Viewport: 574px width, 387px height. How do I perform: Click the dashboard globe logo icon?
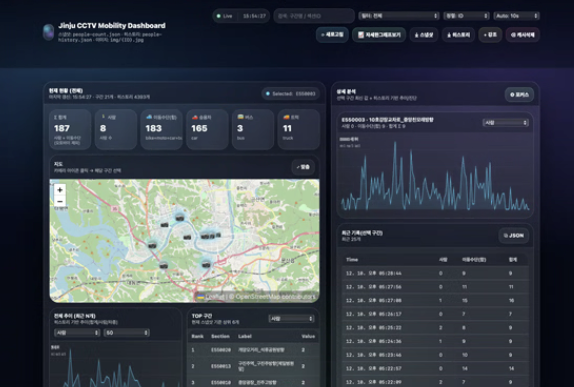point(48,32)
